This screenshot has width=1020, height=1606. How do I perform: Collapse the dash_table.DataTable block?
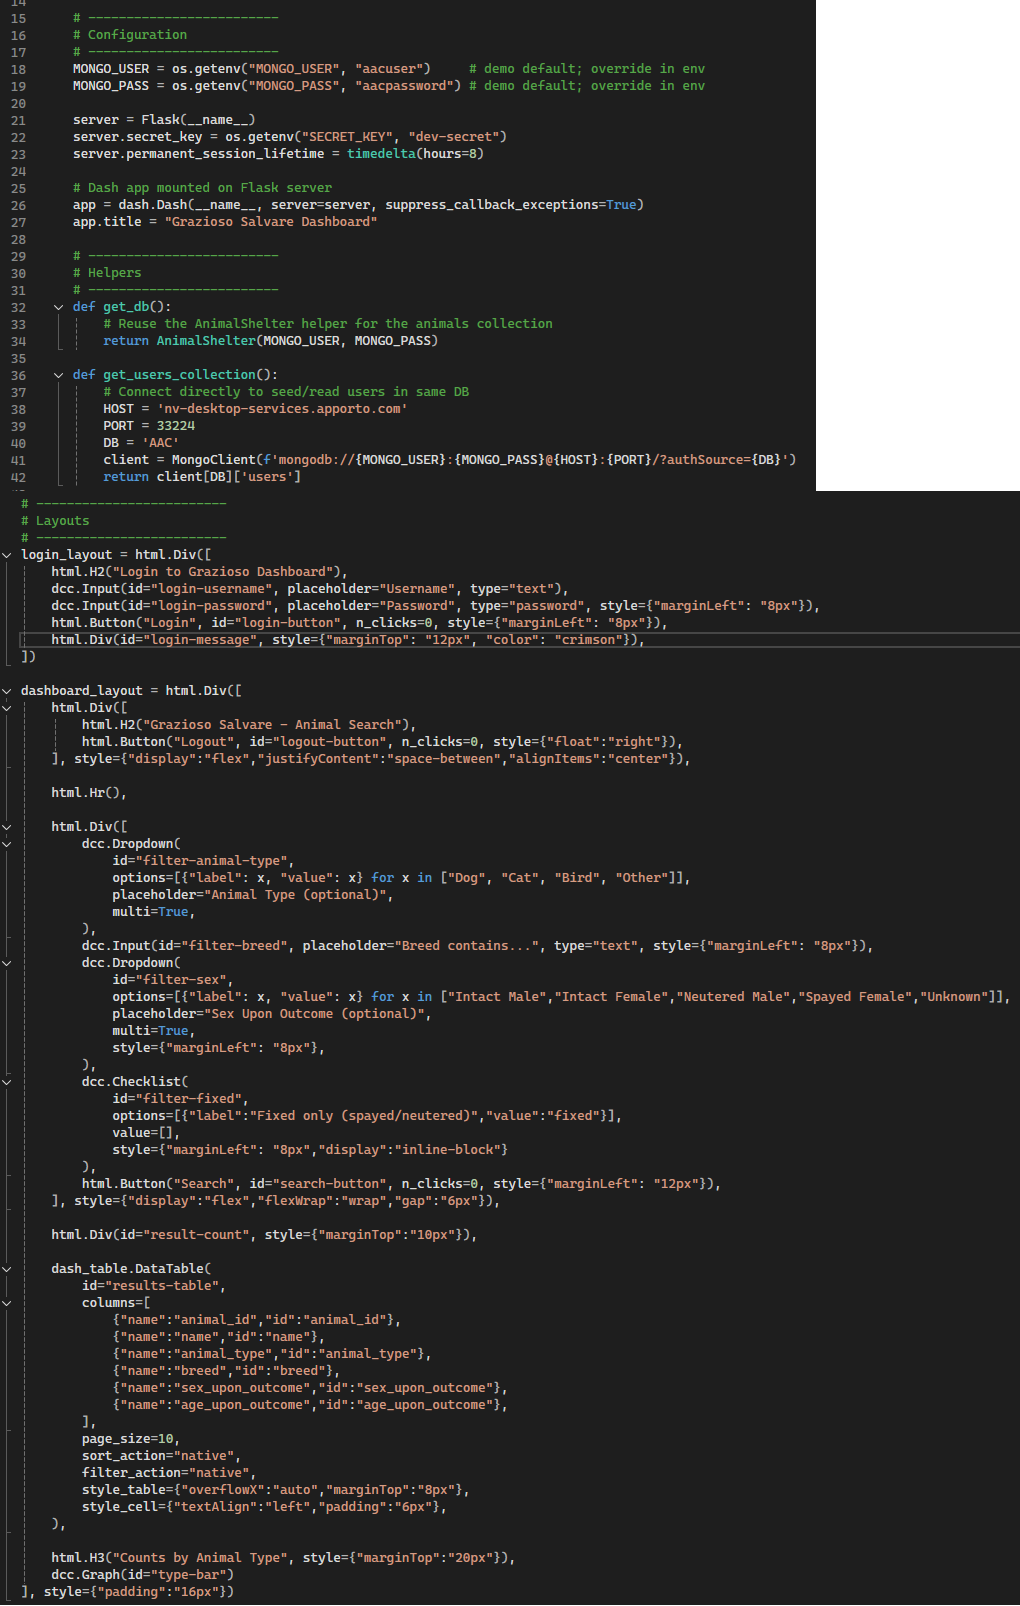pyautogui.click(x=7, y=1269)
